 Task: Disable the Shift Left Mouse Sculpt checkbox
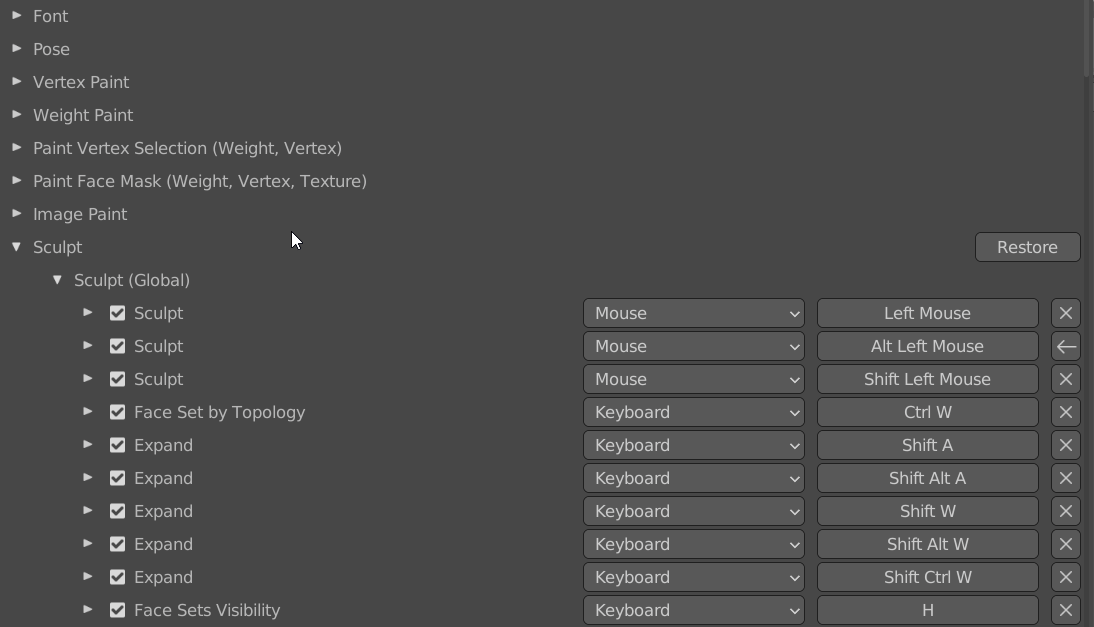117,379
